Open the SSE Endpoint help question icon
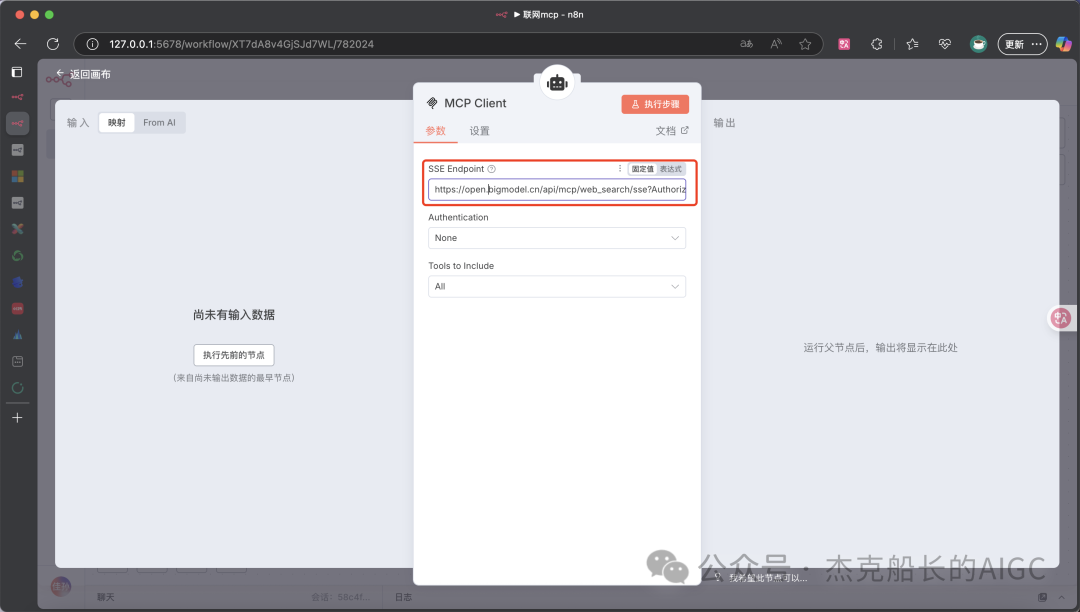This screenshot has width=1080, height=612. click(492, 169)
